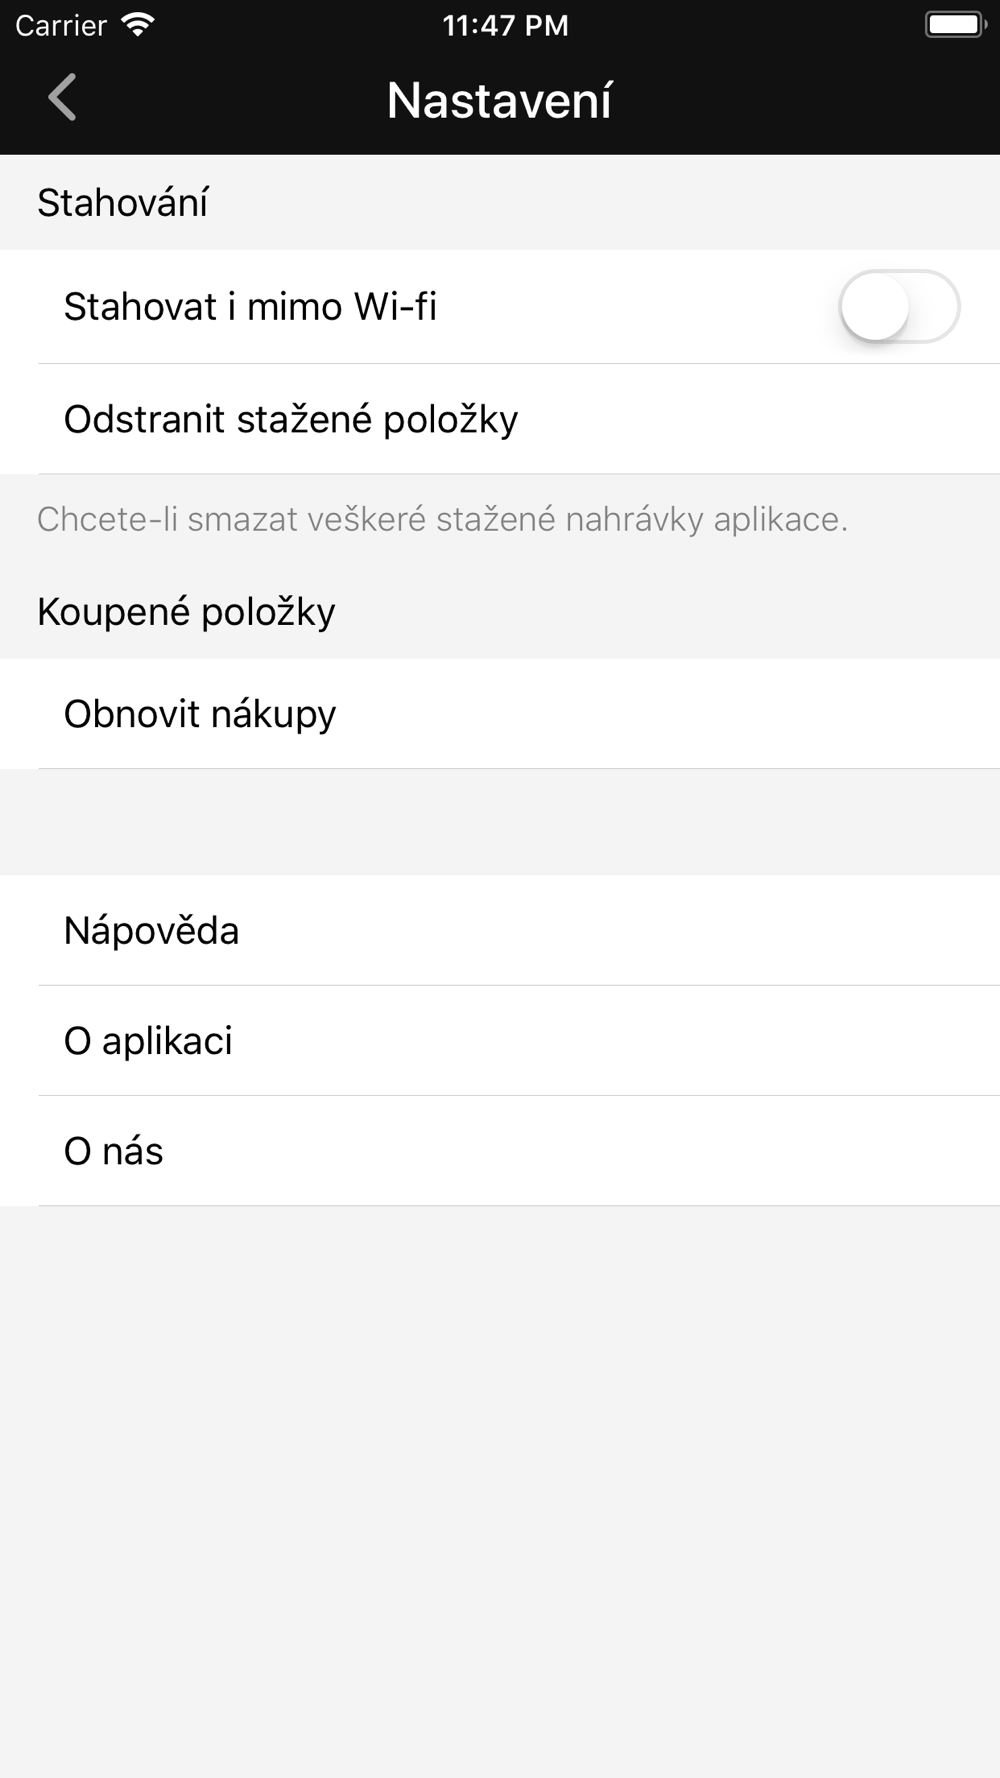Tap the Nastavení title in header
The image size is (1000, 1778).
pyautogui.click(x=499, y=100)
